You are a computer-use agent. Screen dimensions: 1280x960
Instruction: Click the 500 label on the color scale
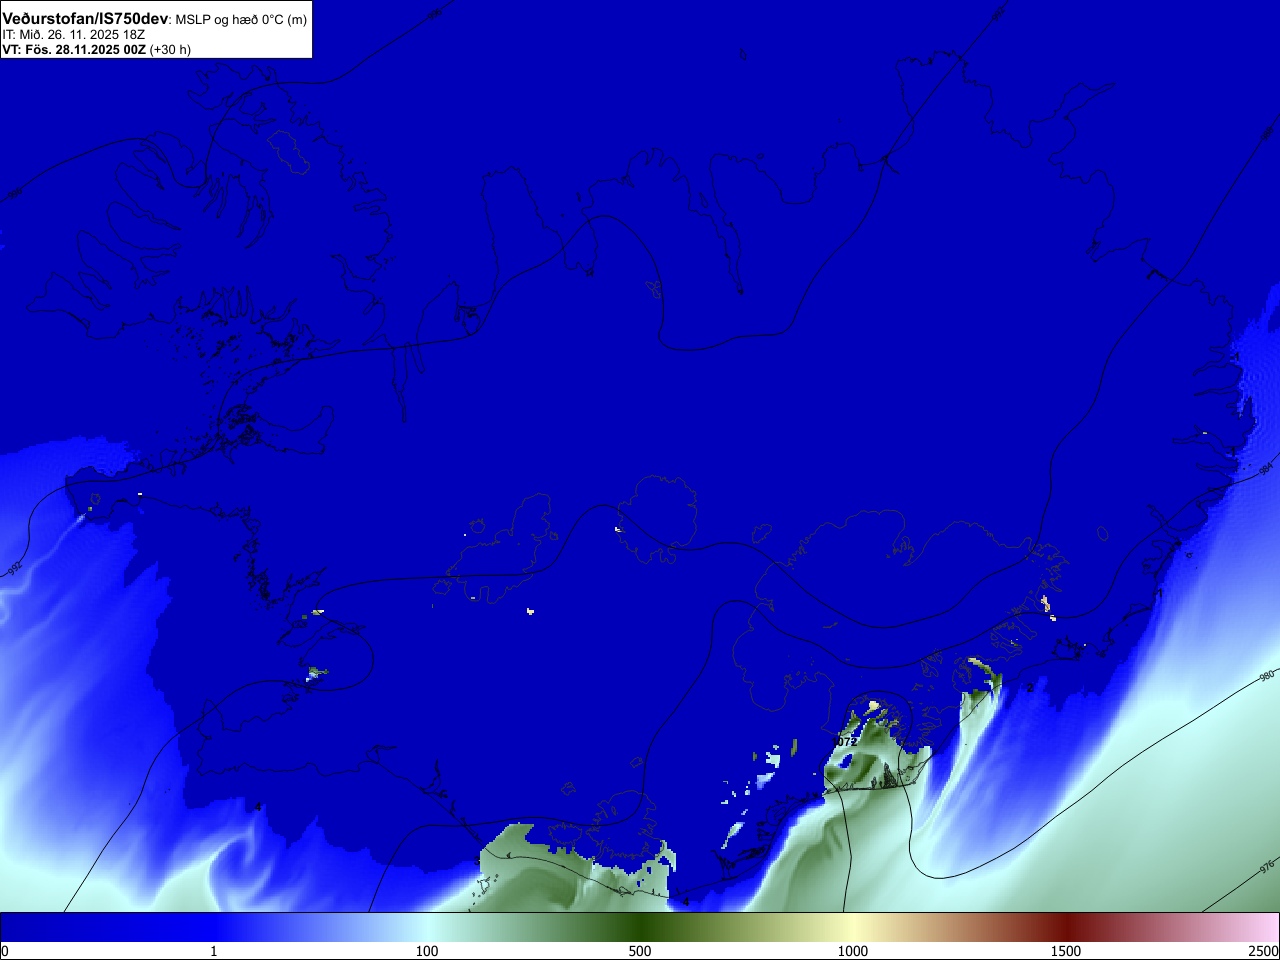click(x=640, y=951)
